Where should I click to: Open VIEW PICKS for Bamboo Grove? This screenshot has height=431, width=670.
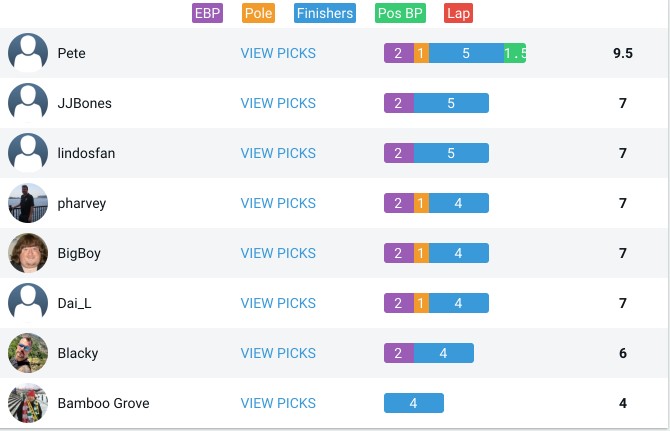(x=278, y=403)
